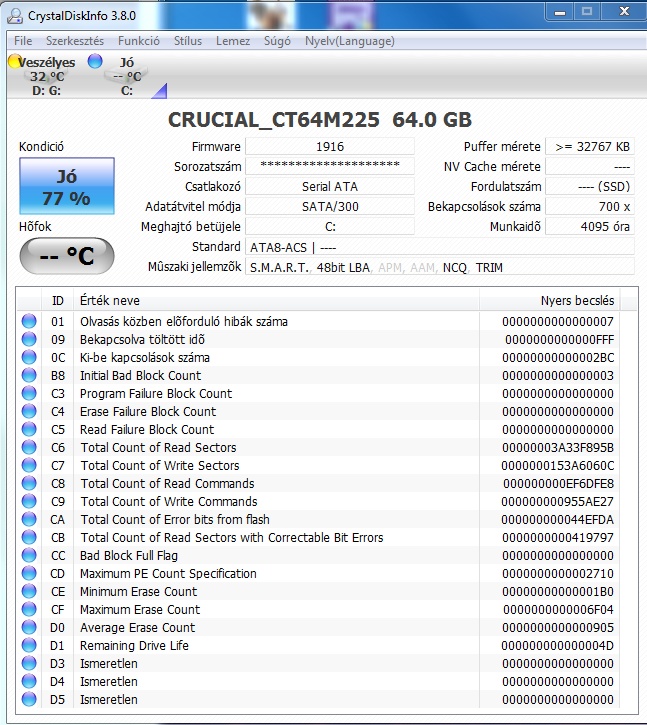The height and width of the screenshot is (725, 647).
Task: Click the Csatlakozó field showing Serial ATA
Action: tap(330, 186)
